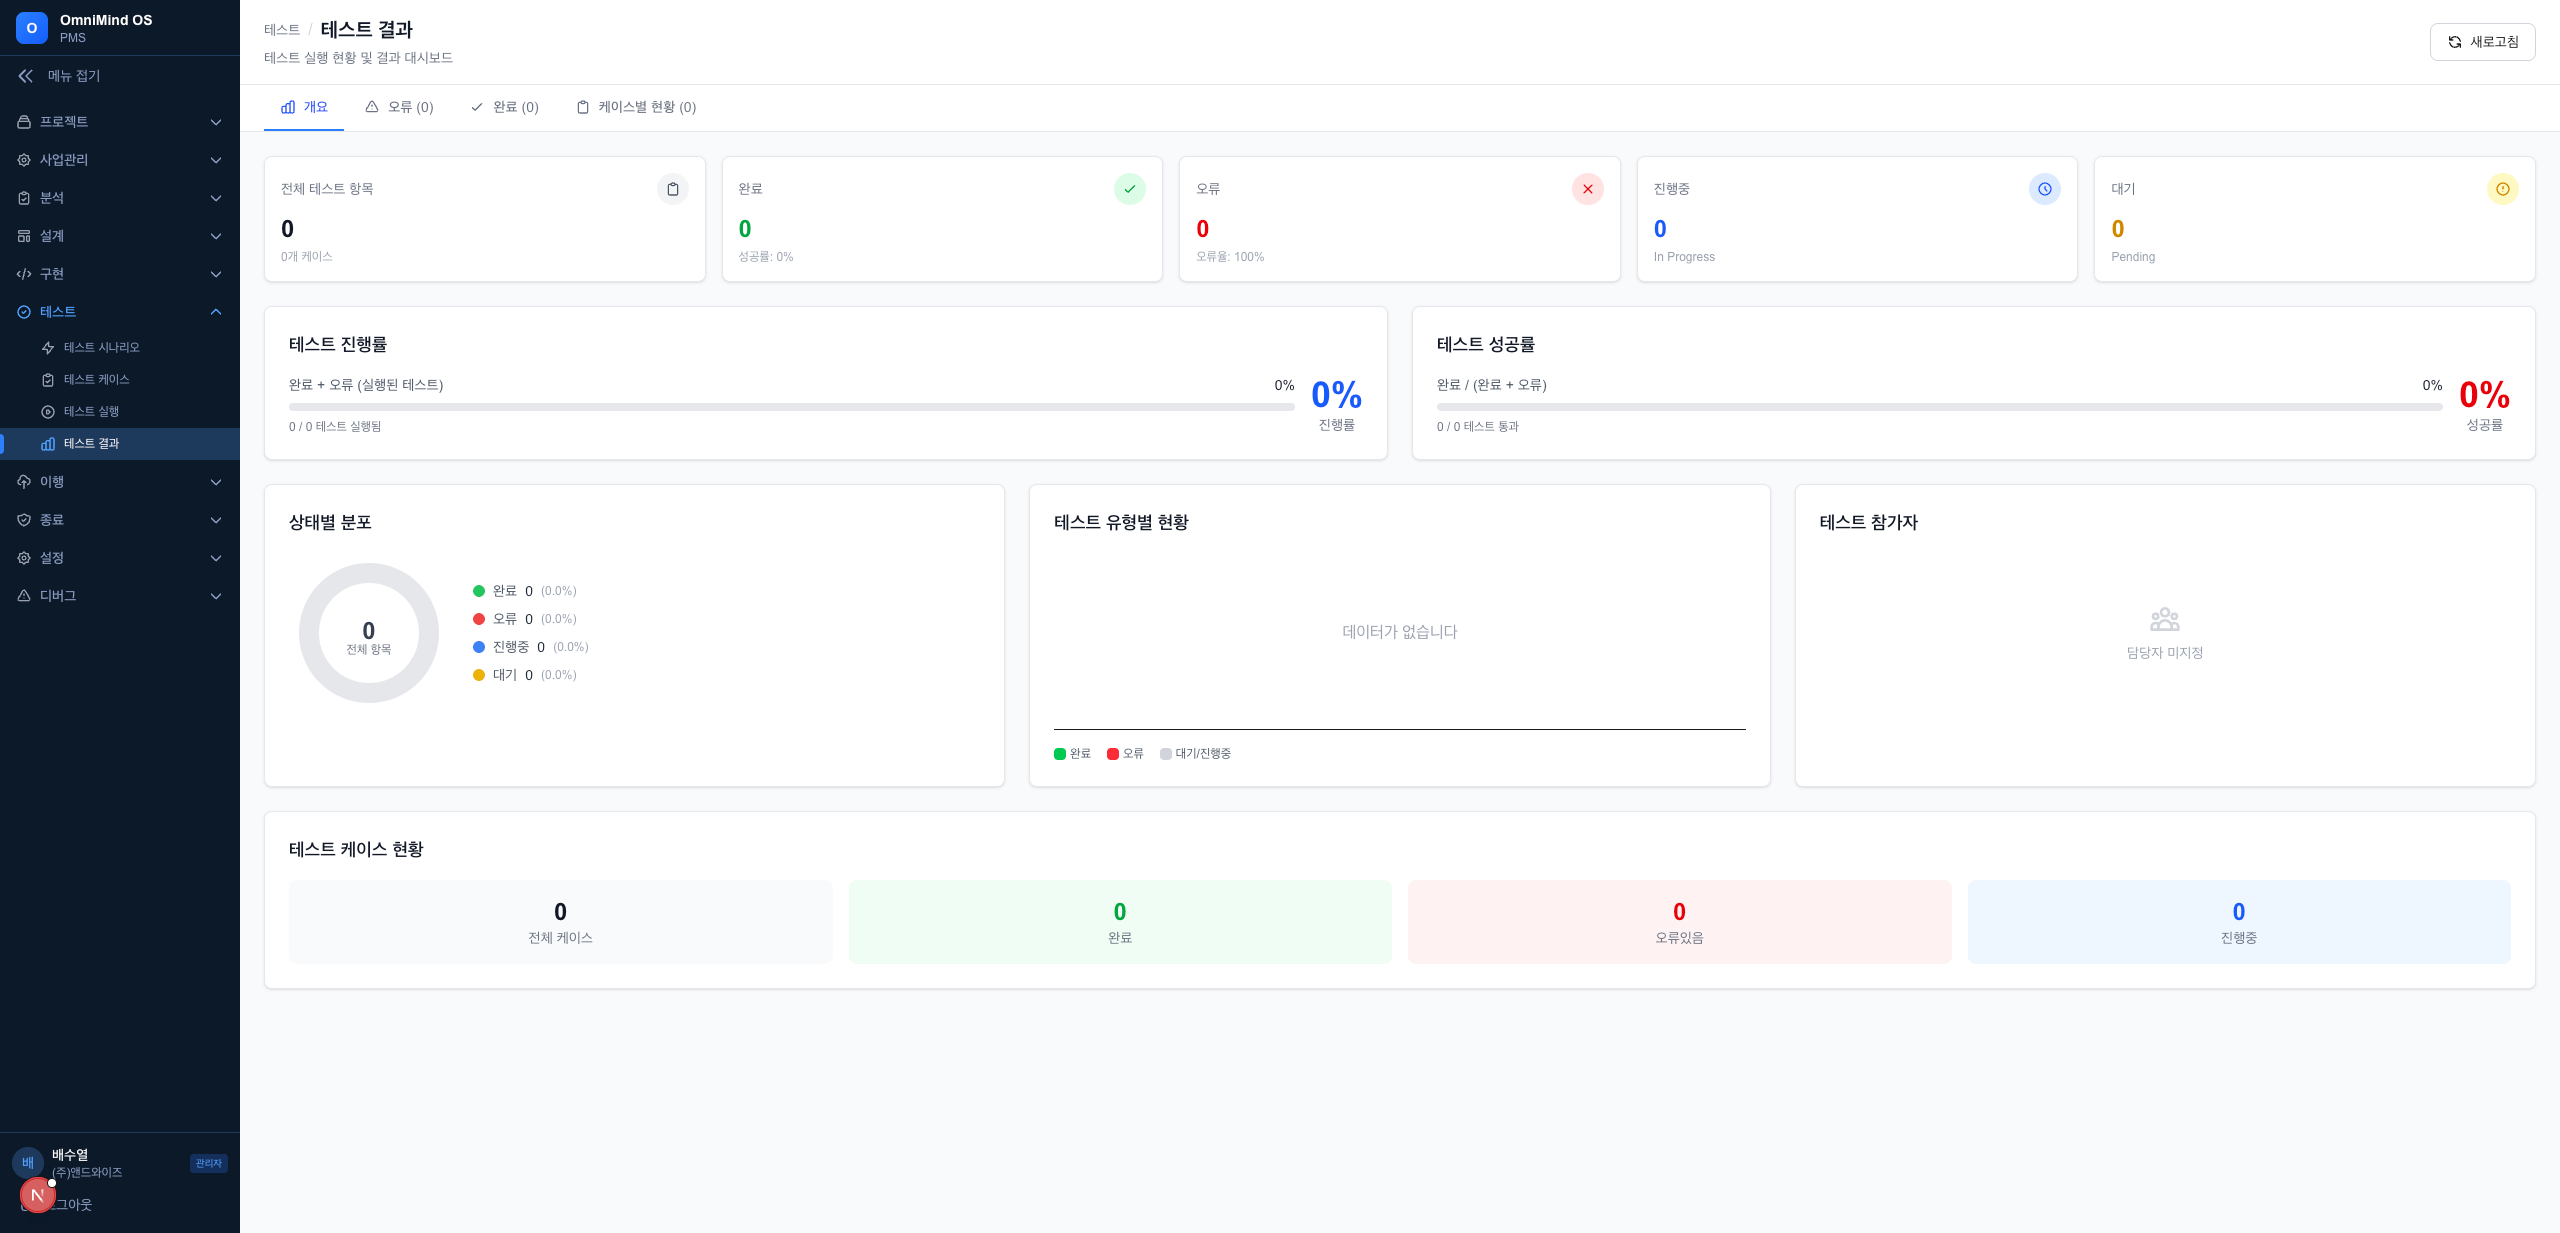
Task: Click the OmniMind OS logo icon
Action: pos(31,28)
